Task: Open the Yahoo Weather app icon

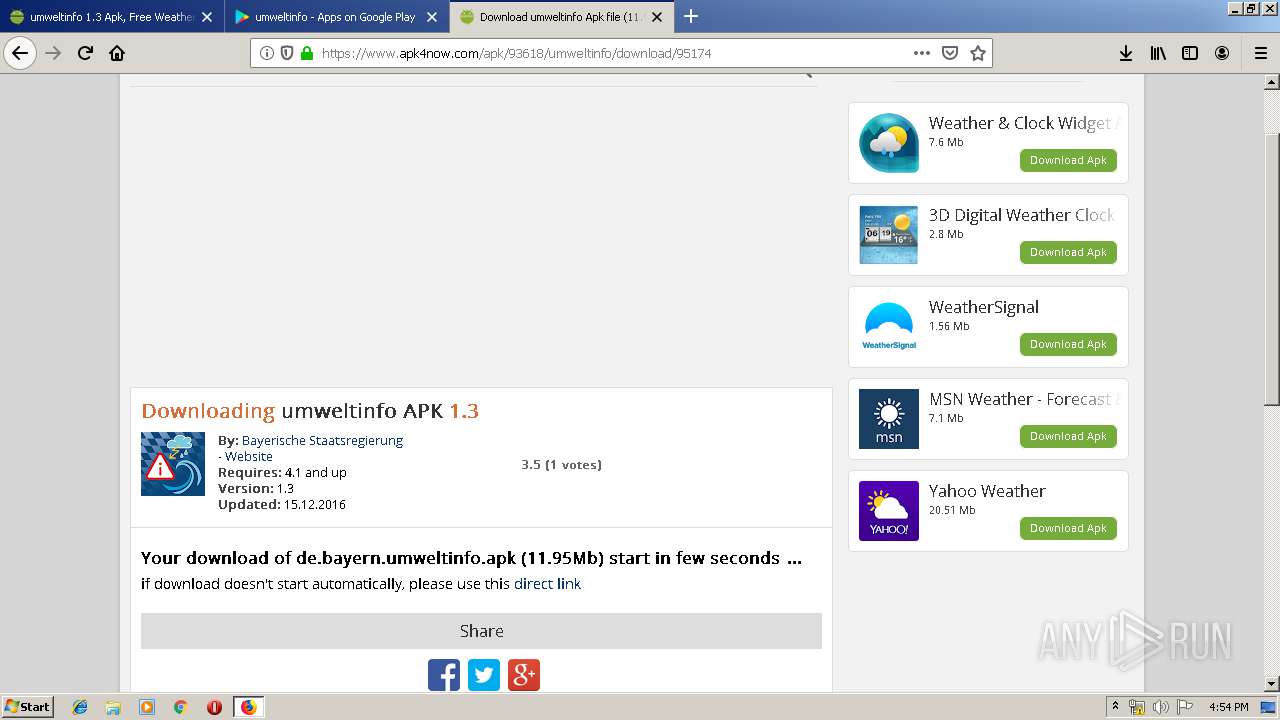Action: coord(889,511)
